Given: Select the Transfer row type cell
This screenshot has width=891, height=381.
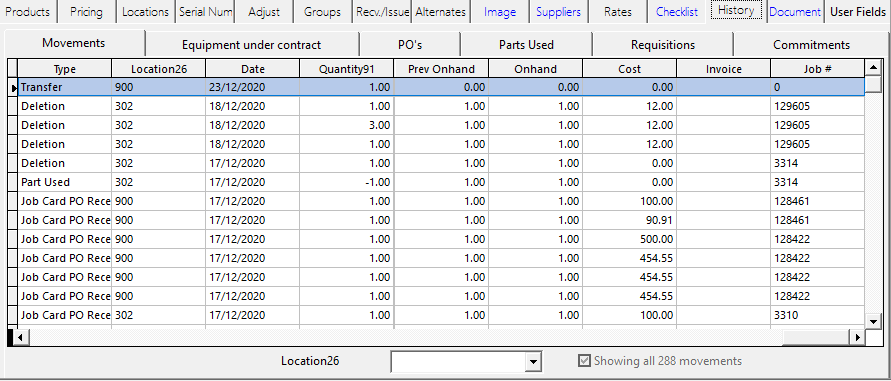Looking at the screenshot, I should pyautogui.click(x=65, y=88).
